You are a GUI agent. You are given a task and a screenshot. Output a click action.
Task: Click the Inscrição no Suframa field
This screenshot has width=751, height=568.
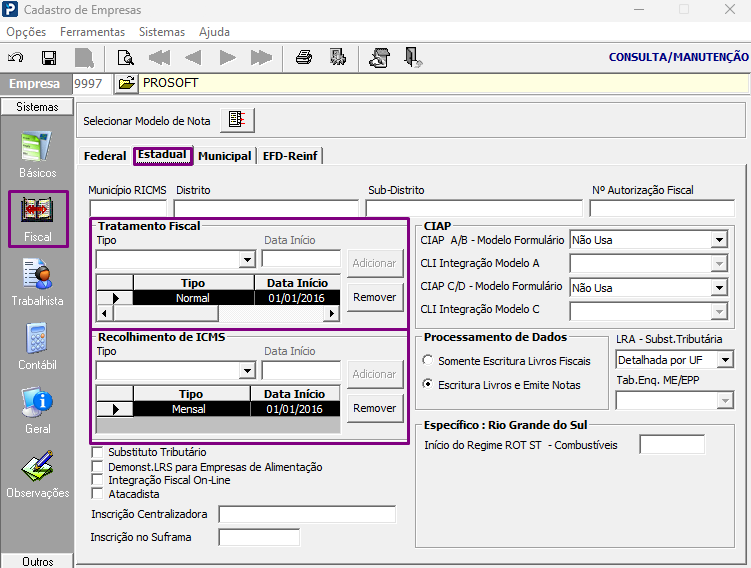[259, 537]
